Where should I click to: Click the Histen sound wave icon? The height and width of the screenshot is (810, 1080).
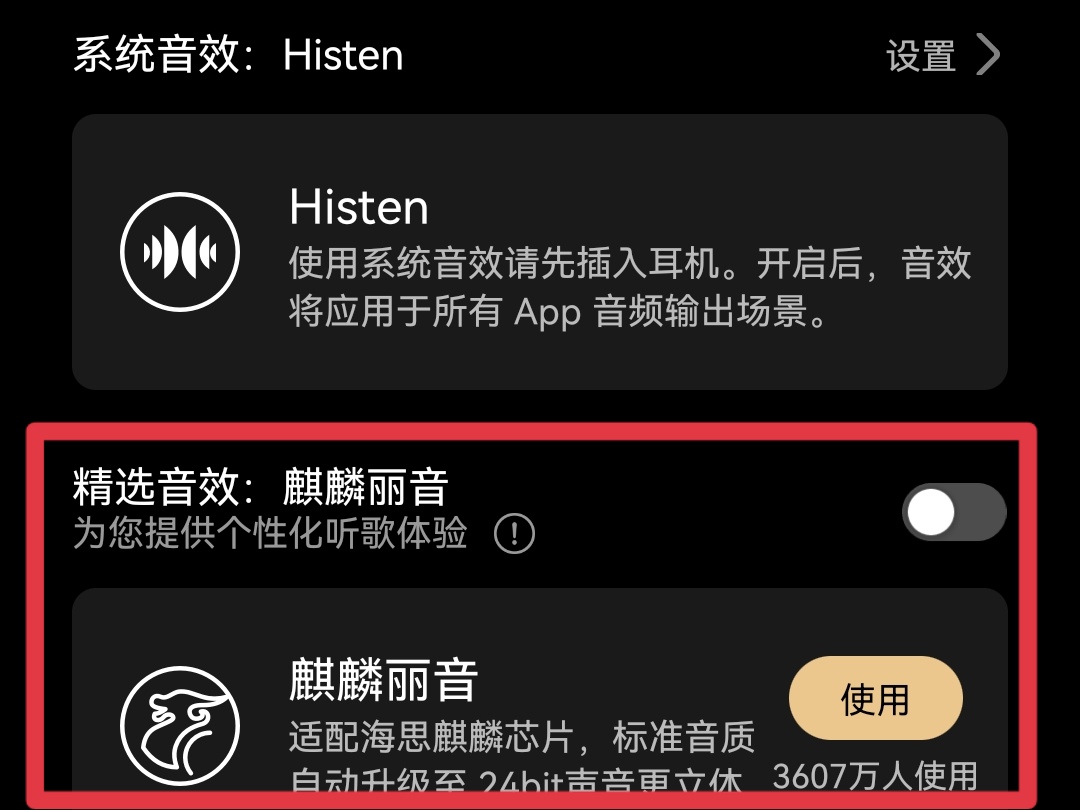coord(180,252)
